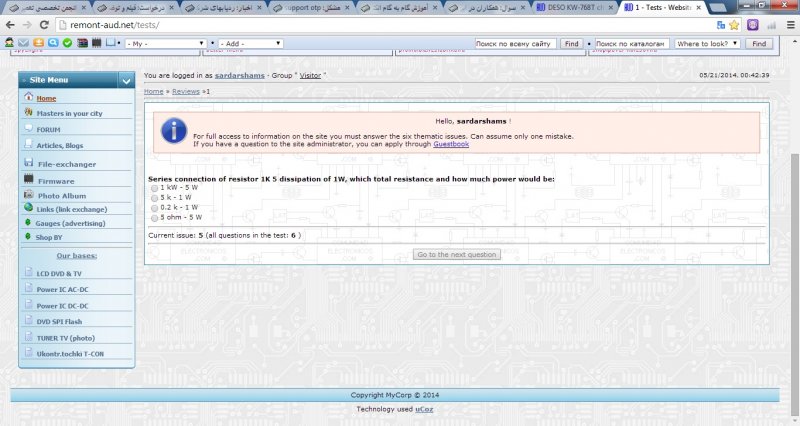Click the 'Our bases:' heading link
800x426 pixels.
77,256
